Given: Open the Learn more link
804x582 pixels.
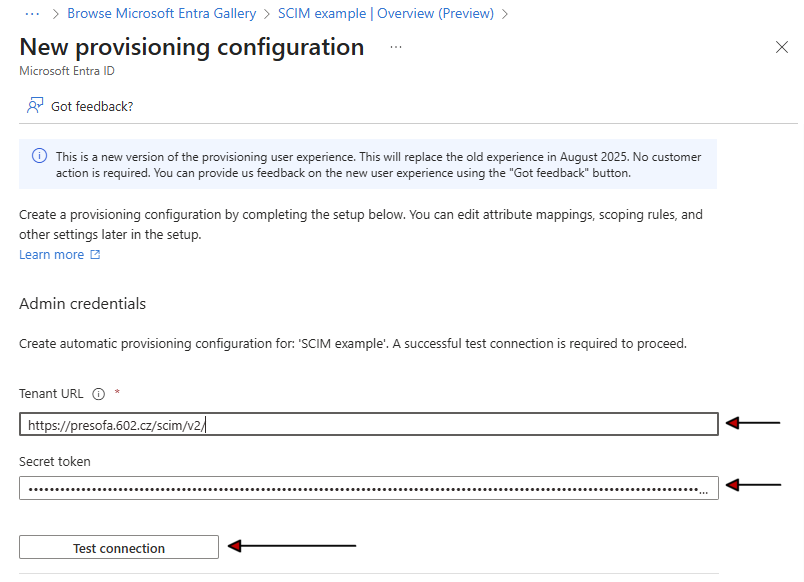Looking at the screenshot, I should 51,254.
